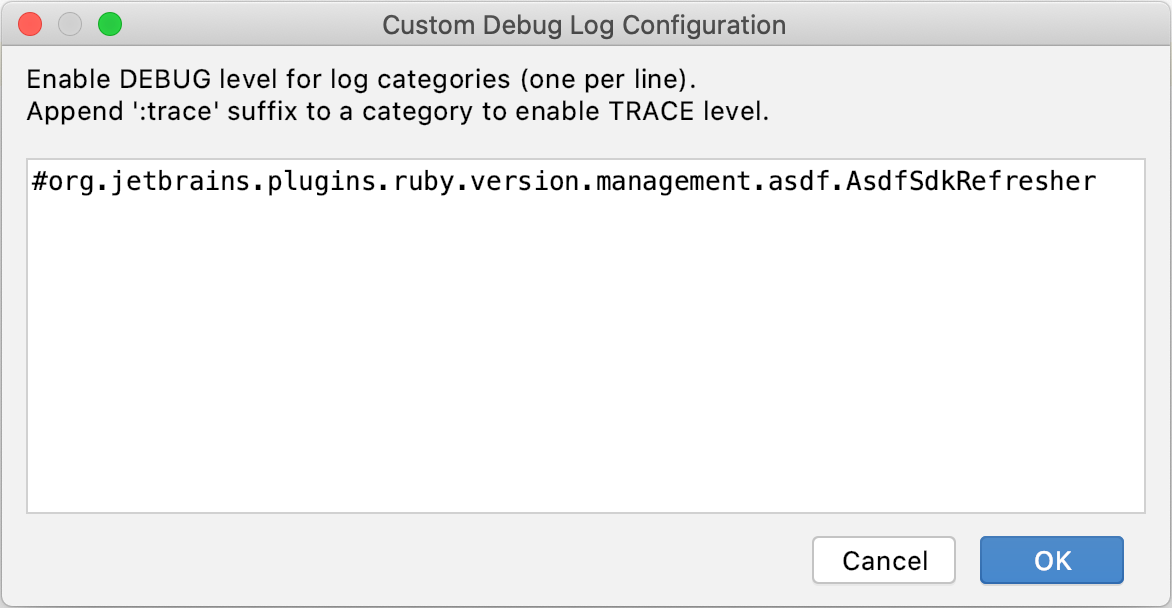1172x608 pixels.
Task: Click Cancel to dismiss the dialog
Action: pos(883,560)
